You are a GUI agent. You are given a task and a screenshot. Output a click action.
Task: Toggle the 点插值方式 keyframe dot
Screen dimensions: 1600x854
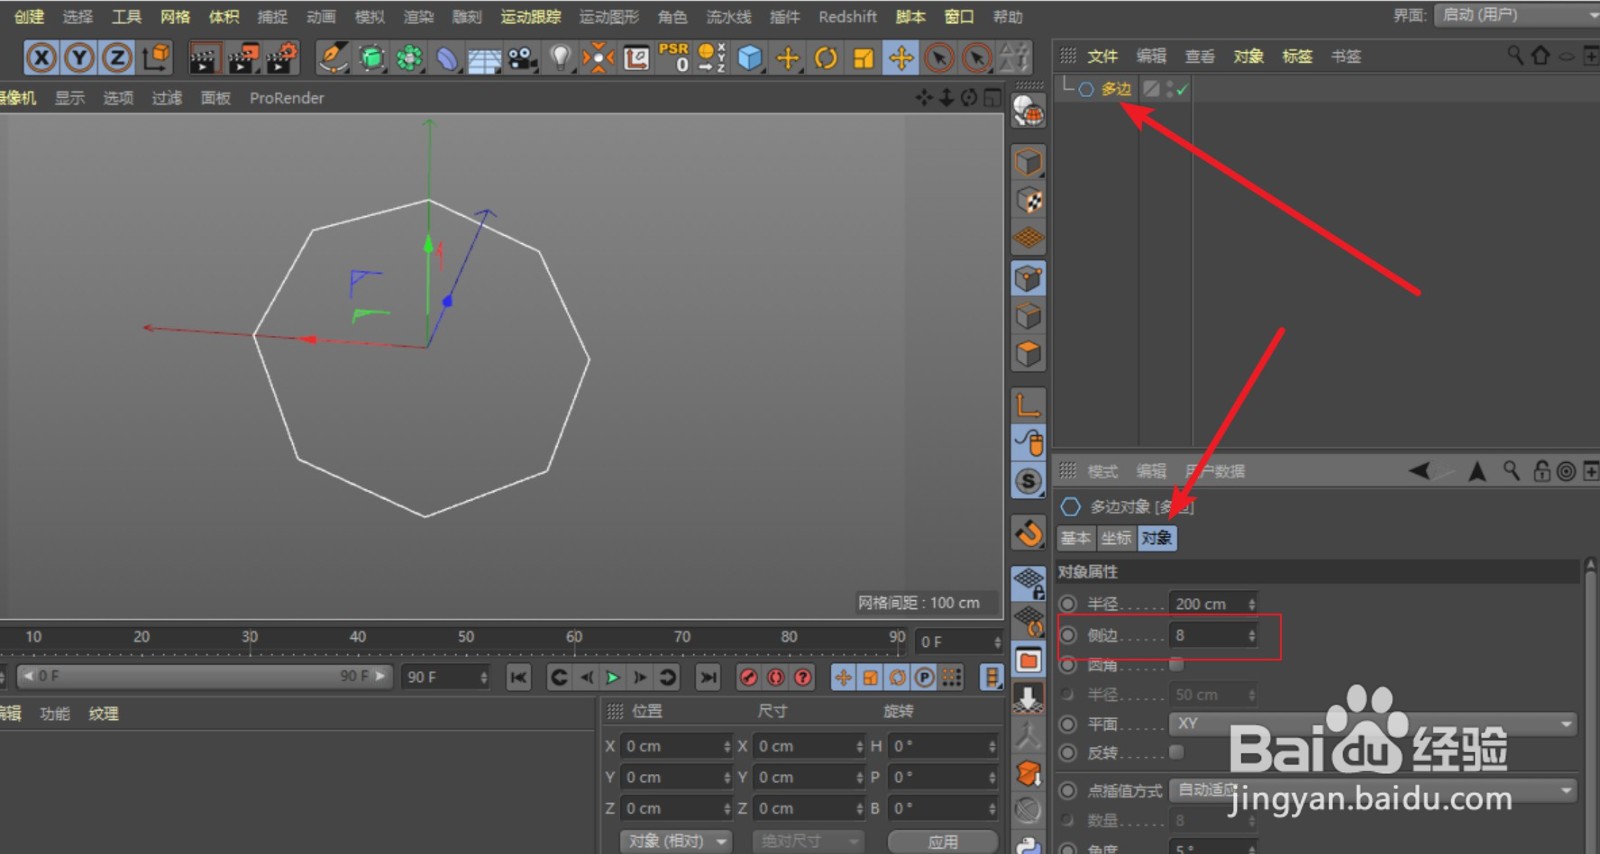[1069, 791]
